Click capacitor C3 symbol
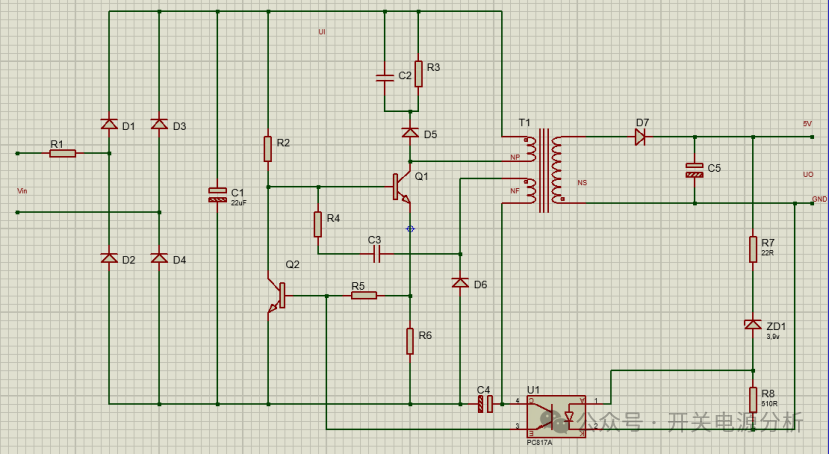Image resolution: width=830 pixels, height=455 pixels. coord(376,254)
